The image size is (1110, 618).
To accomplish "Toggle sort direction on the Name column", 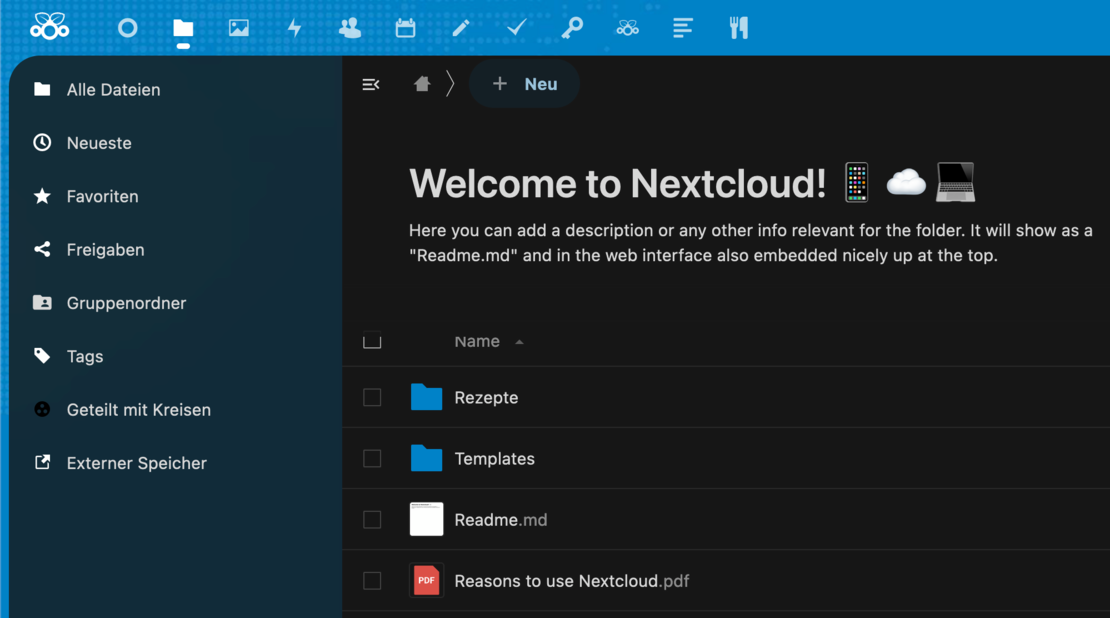I will pos(488,341).
